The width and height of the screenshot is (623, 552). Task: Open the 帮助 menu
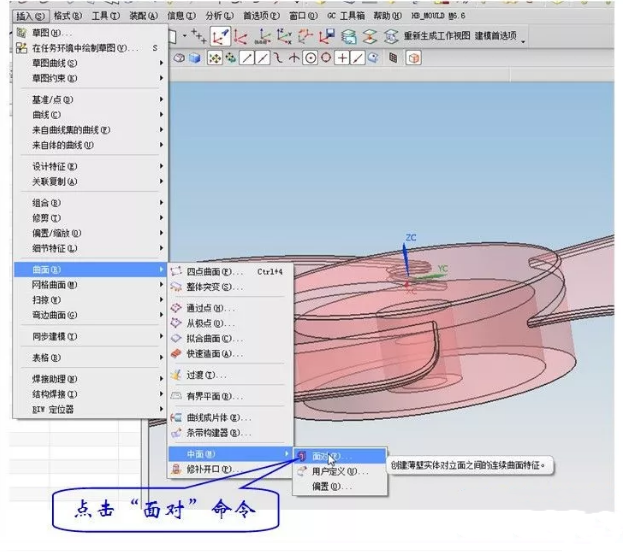point(387,16)
